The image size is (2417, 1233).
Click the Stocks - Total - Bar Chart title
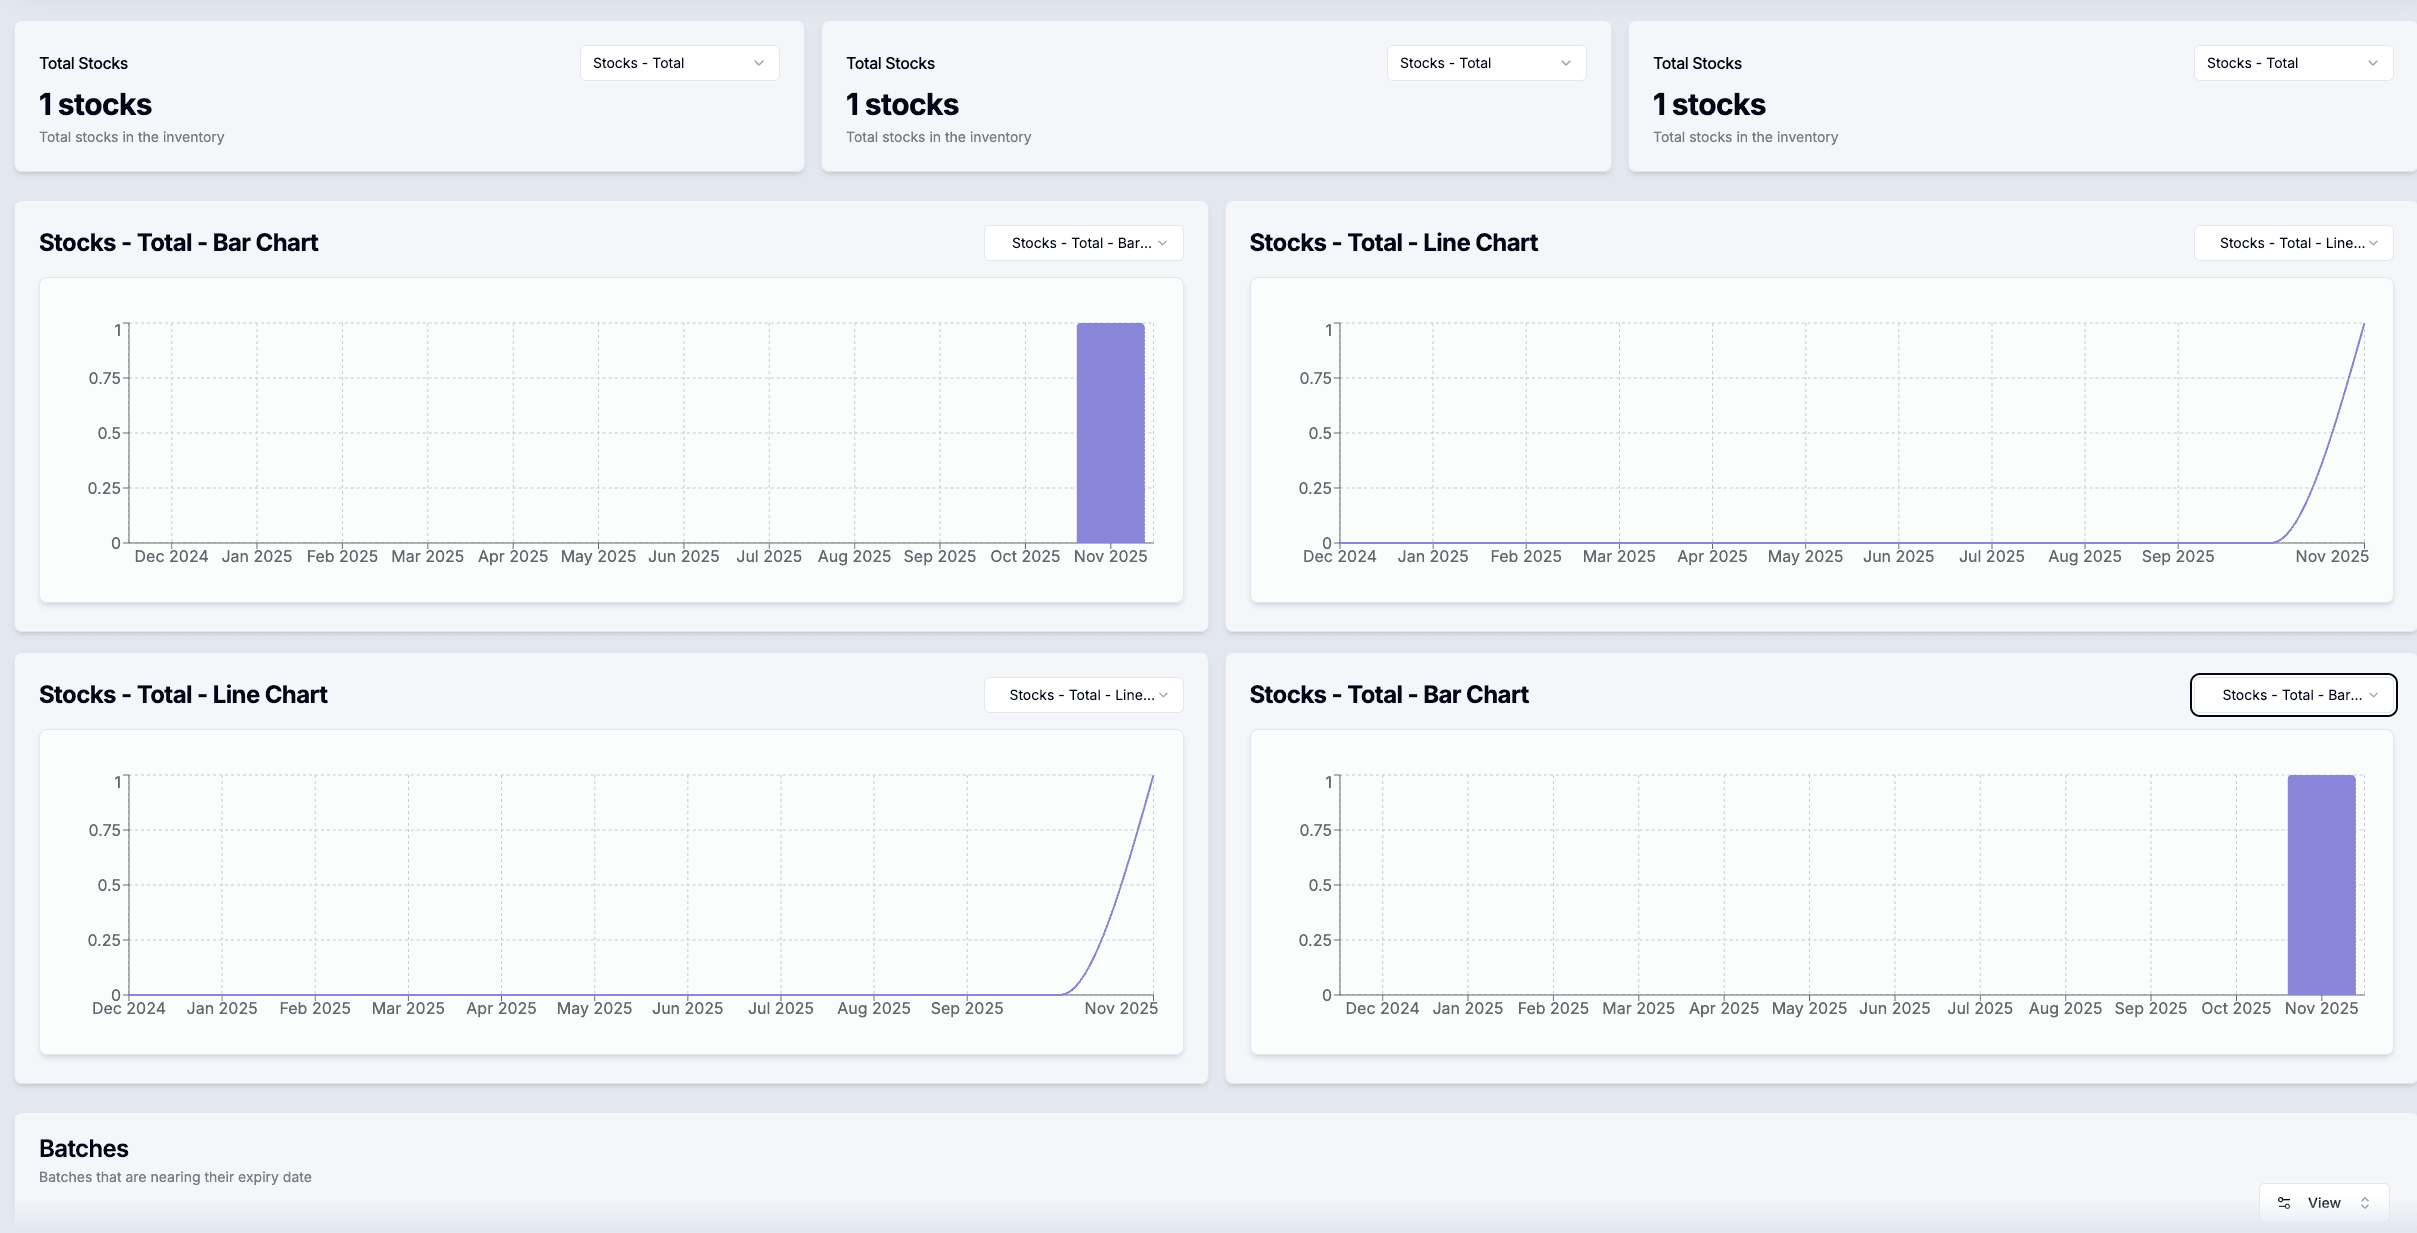179,242
